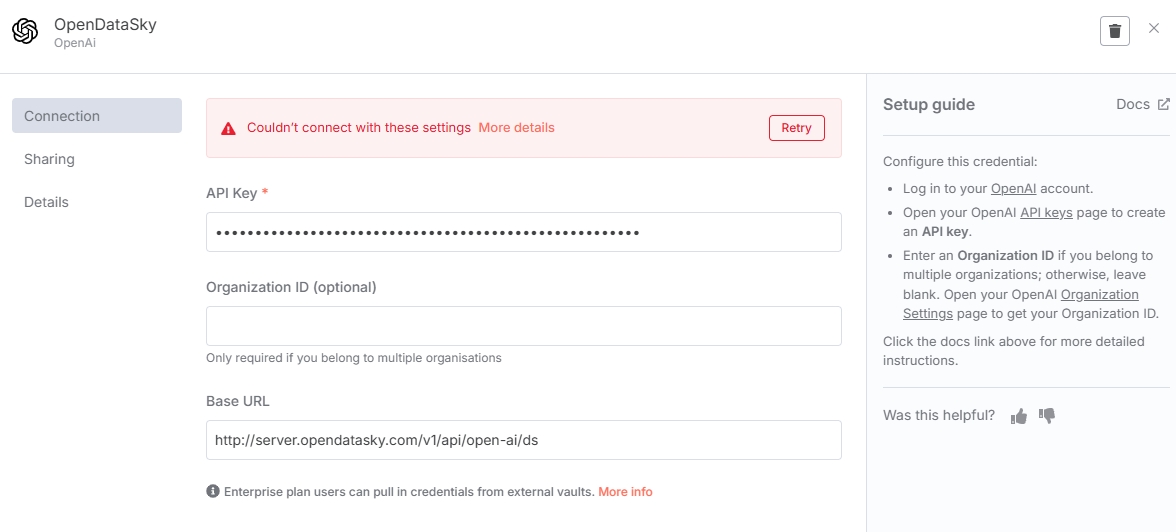
Task: Follow the OpenAI account link
Action: 1013,188
